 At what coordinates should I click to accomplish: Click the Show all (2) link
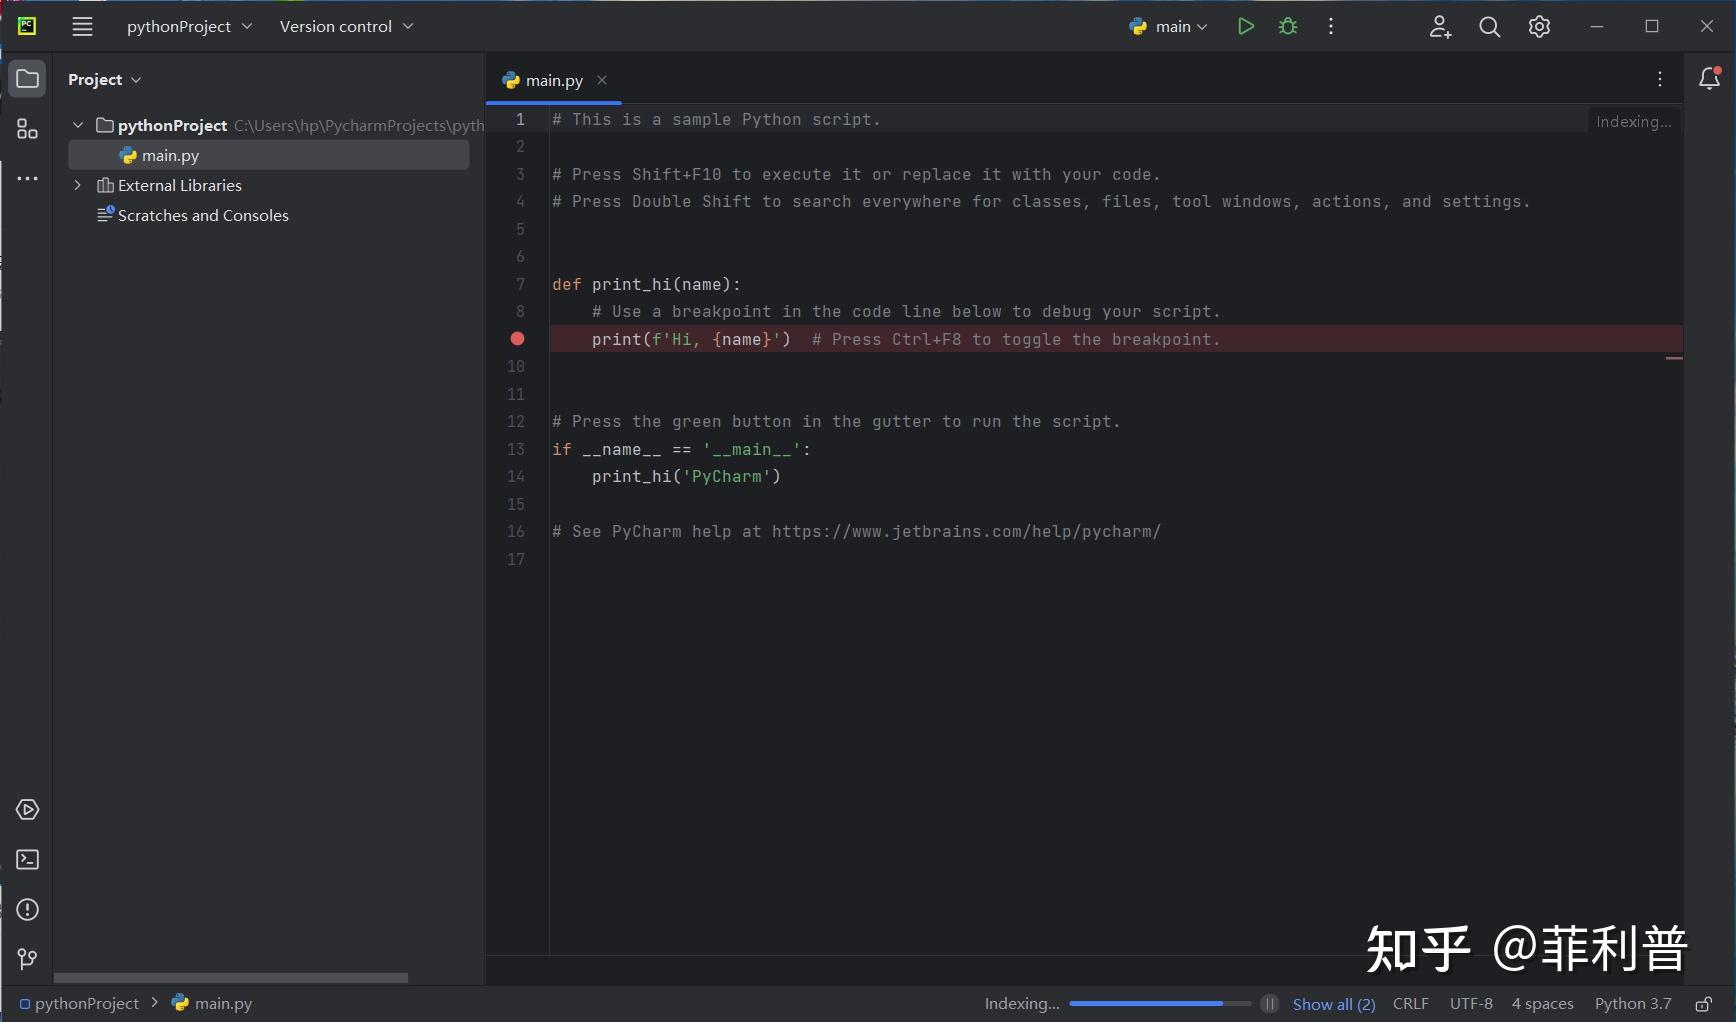coord(1333,1004)
